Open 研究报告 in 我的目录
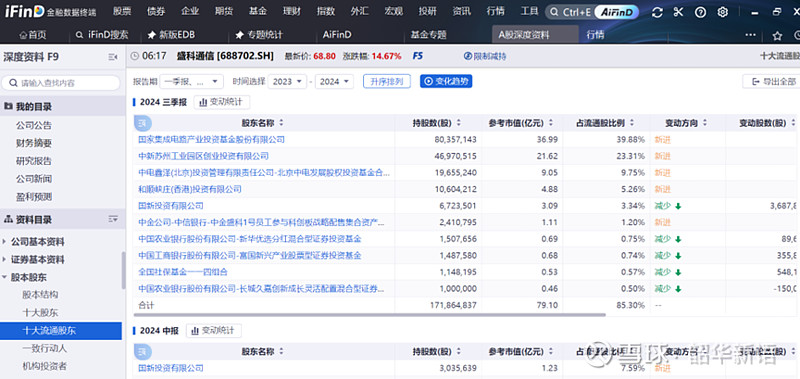Image resolution: width=800 pixels, height=379 pixels. pos(34,161)
